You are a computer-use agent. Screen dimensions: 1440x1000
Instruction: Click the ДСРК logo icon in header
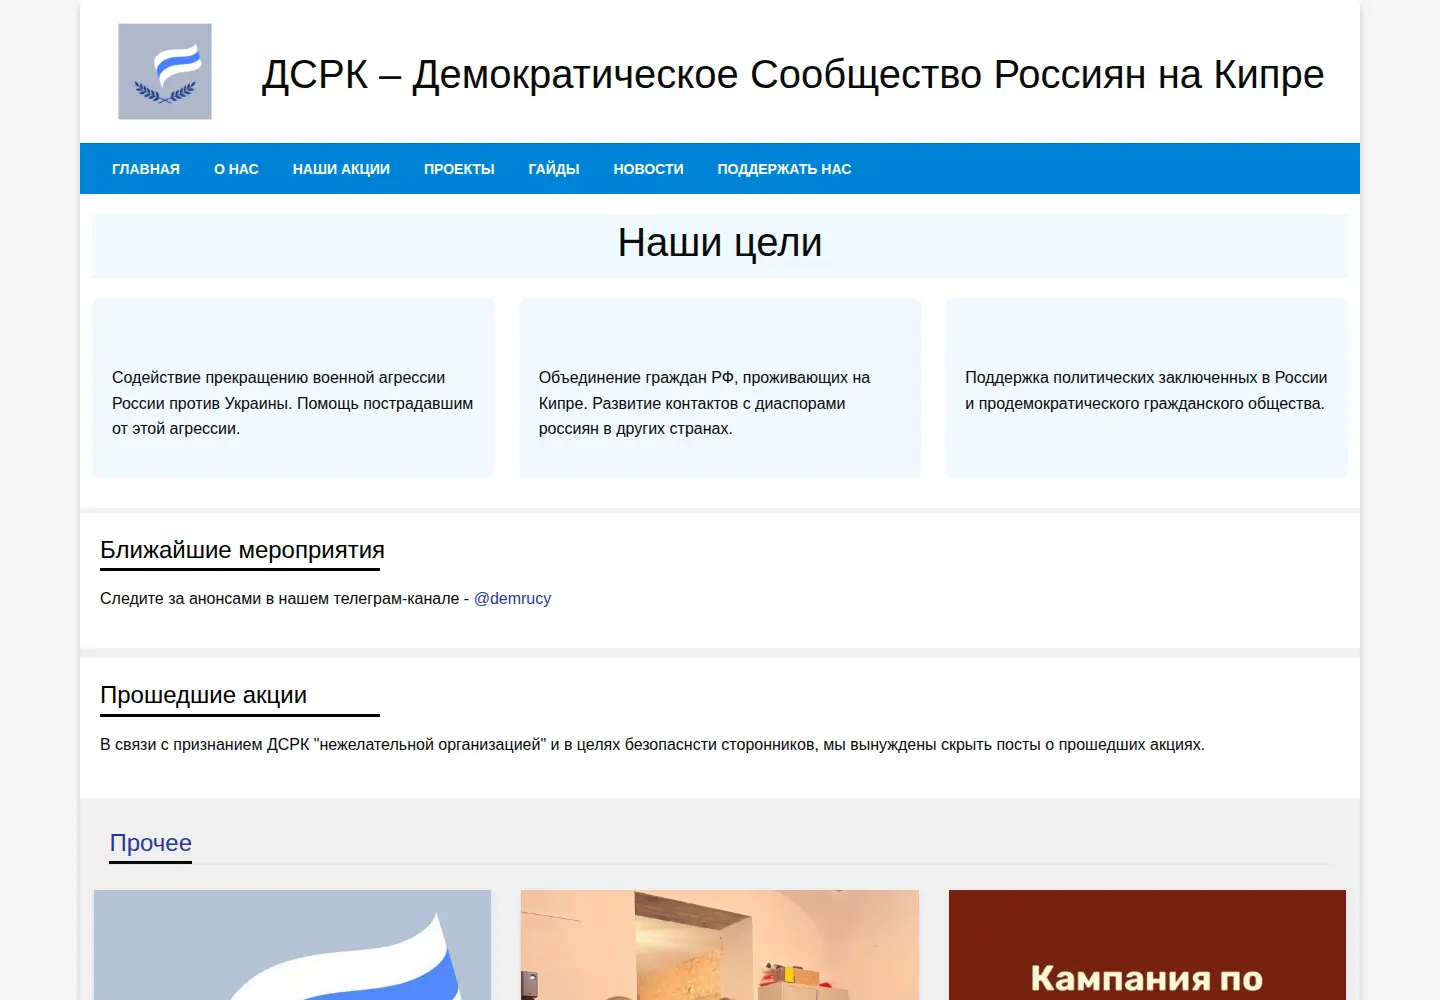[165, 71]
